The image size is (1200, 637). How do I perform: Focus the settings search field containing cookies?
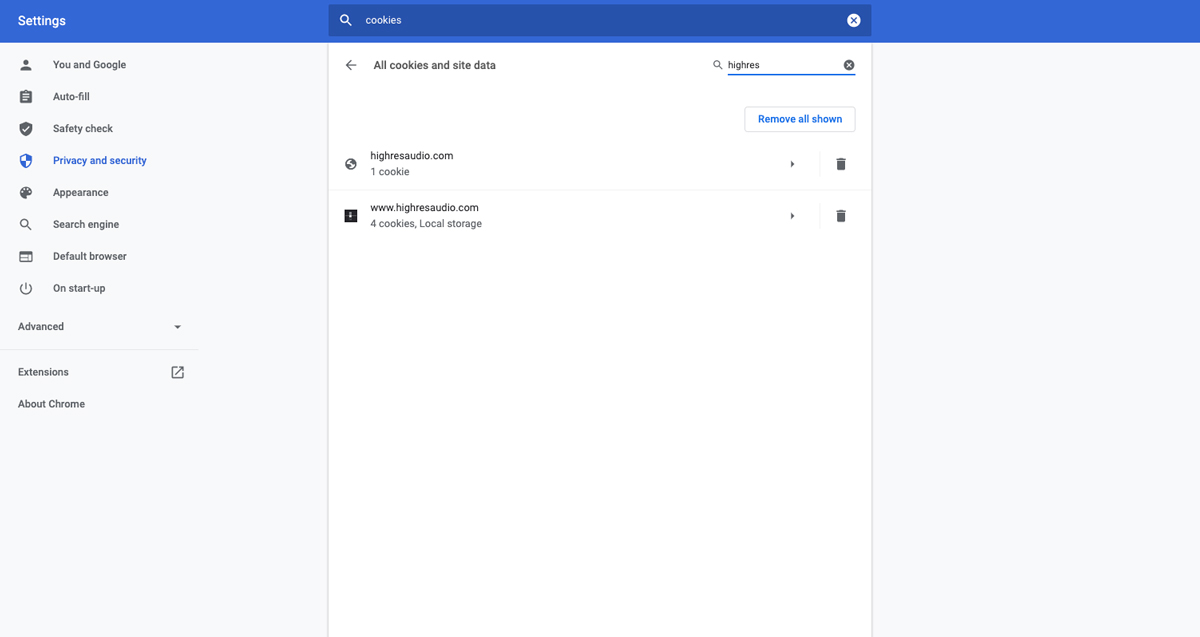point(600,20)
